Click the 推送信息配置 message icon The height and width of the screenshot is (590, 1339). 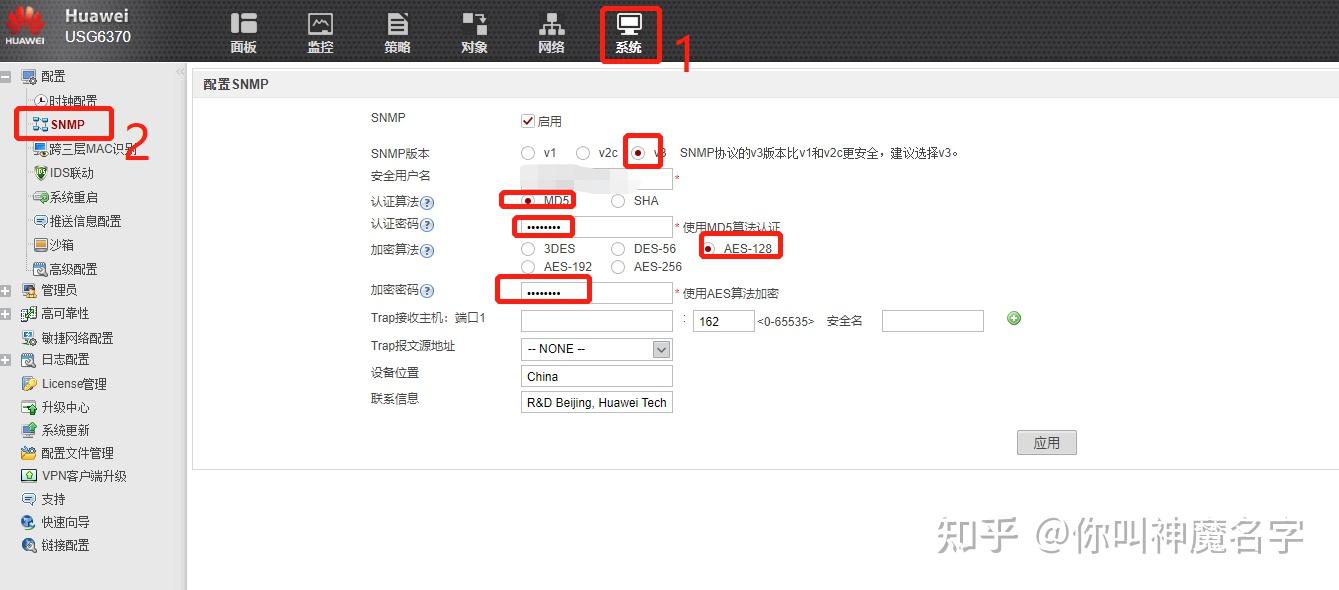[41, 221]
